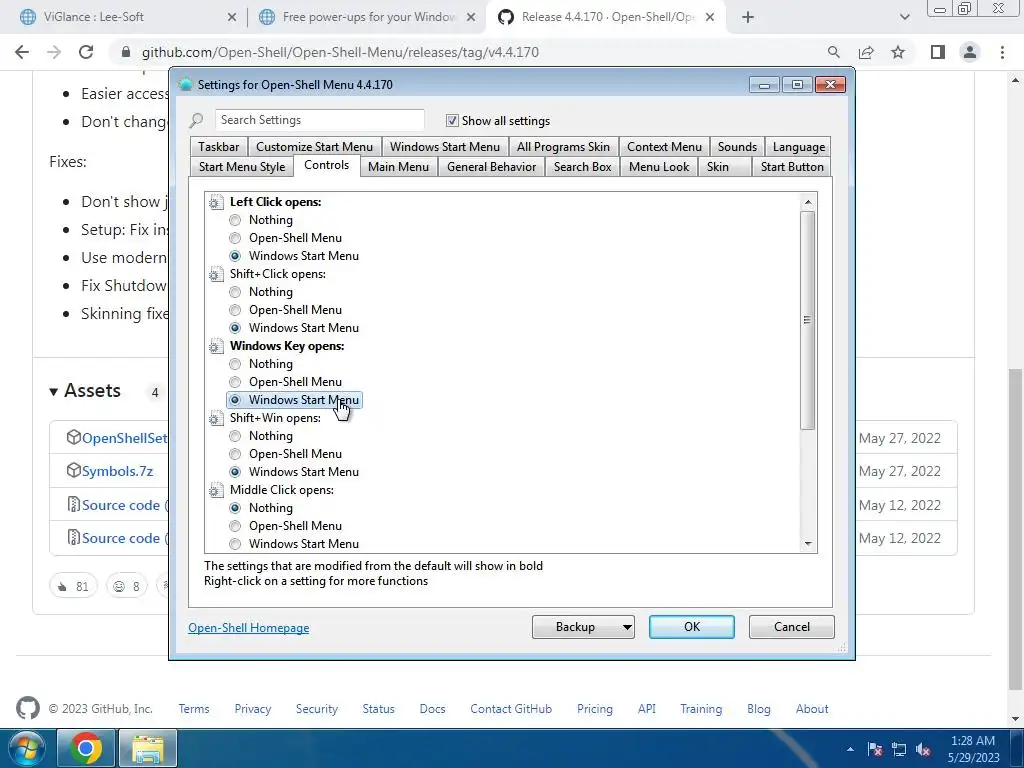Click the magnifier icon next to Search Settings
1024x768 pixels.
point(197,120)
